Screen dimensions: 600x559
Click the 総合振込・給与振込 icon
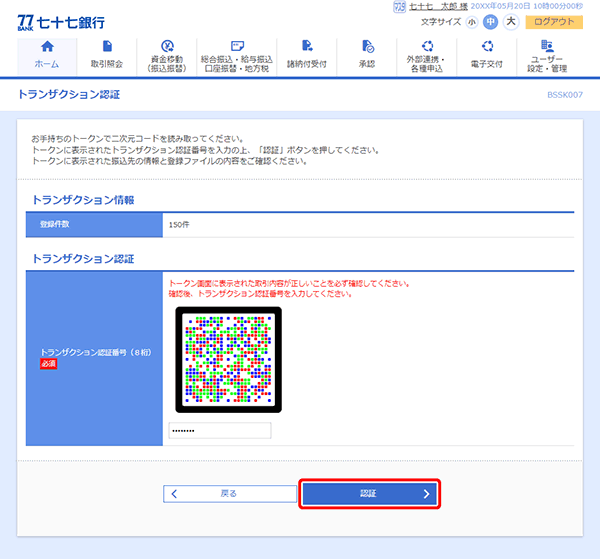(x=237, y=46)
